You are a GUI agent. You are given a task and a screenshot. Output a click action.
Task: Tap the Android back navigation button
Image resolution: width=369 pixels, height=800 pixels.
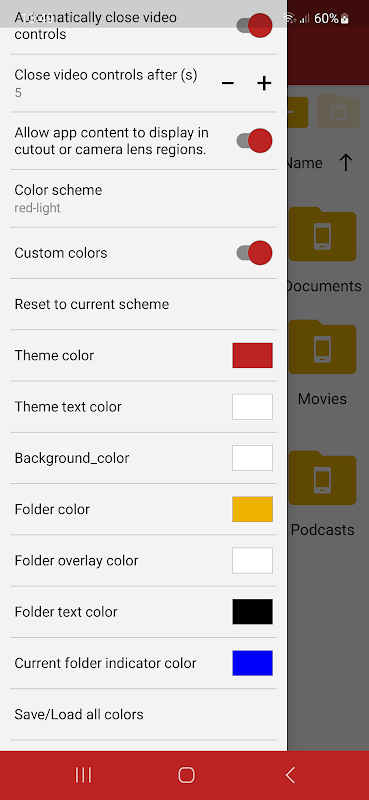coord(290,775)
